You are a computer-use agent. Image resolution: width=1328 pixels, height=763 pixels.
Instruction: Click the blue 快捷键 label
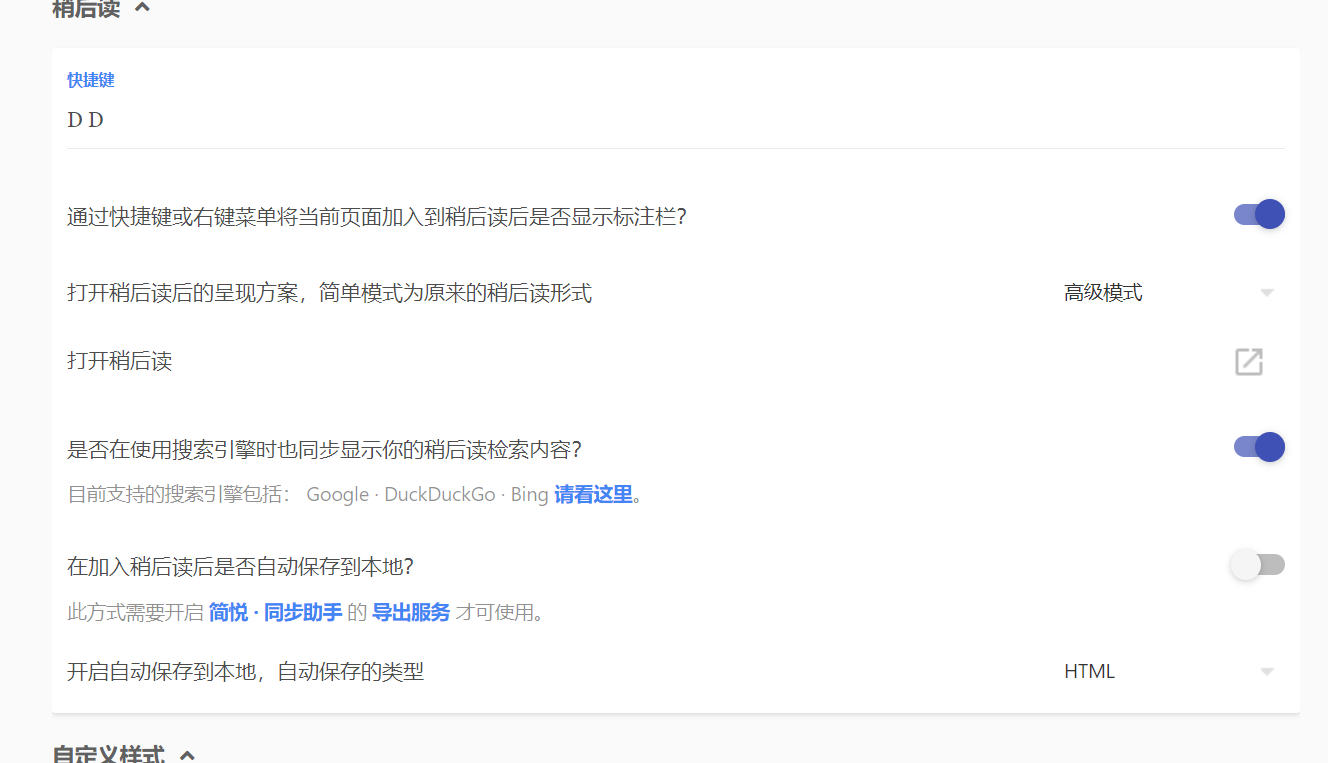(90, 80)
